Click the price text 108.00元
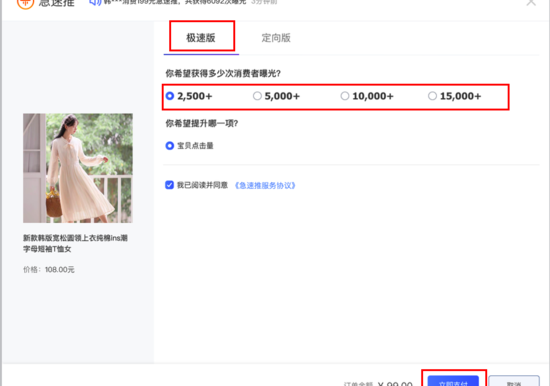The height and width of the screenshot is (386, 550). point(60,269)
